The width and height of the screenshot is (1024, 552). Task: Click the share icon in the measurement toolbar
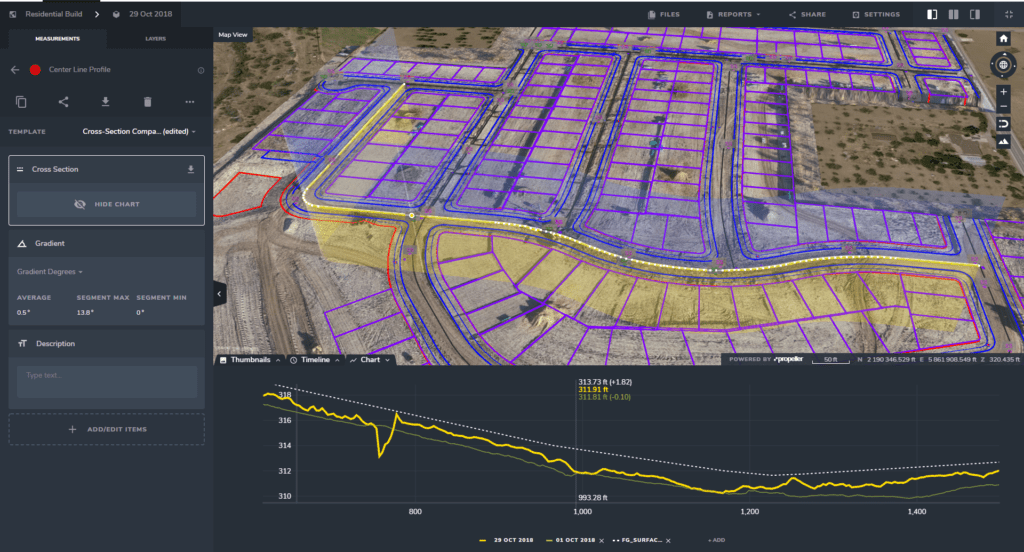tap(63, 102)
